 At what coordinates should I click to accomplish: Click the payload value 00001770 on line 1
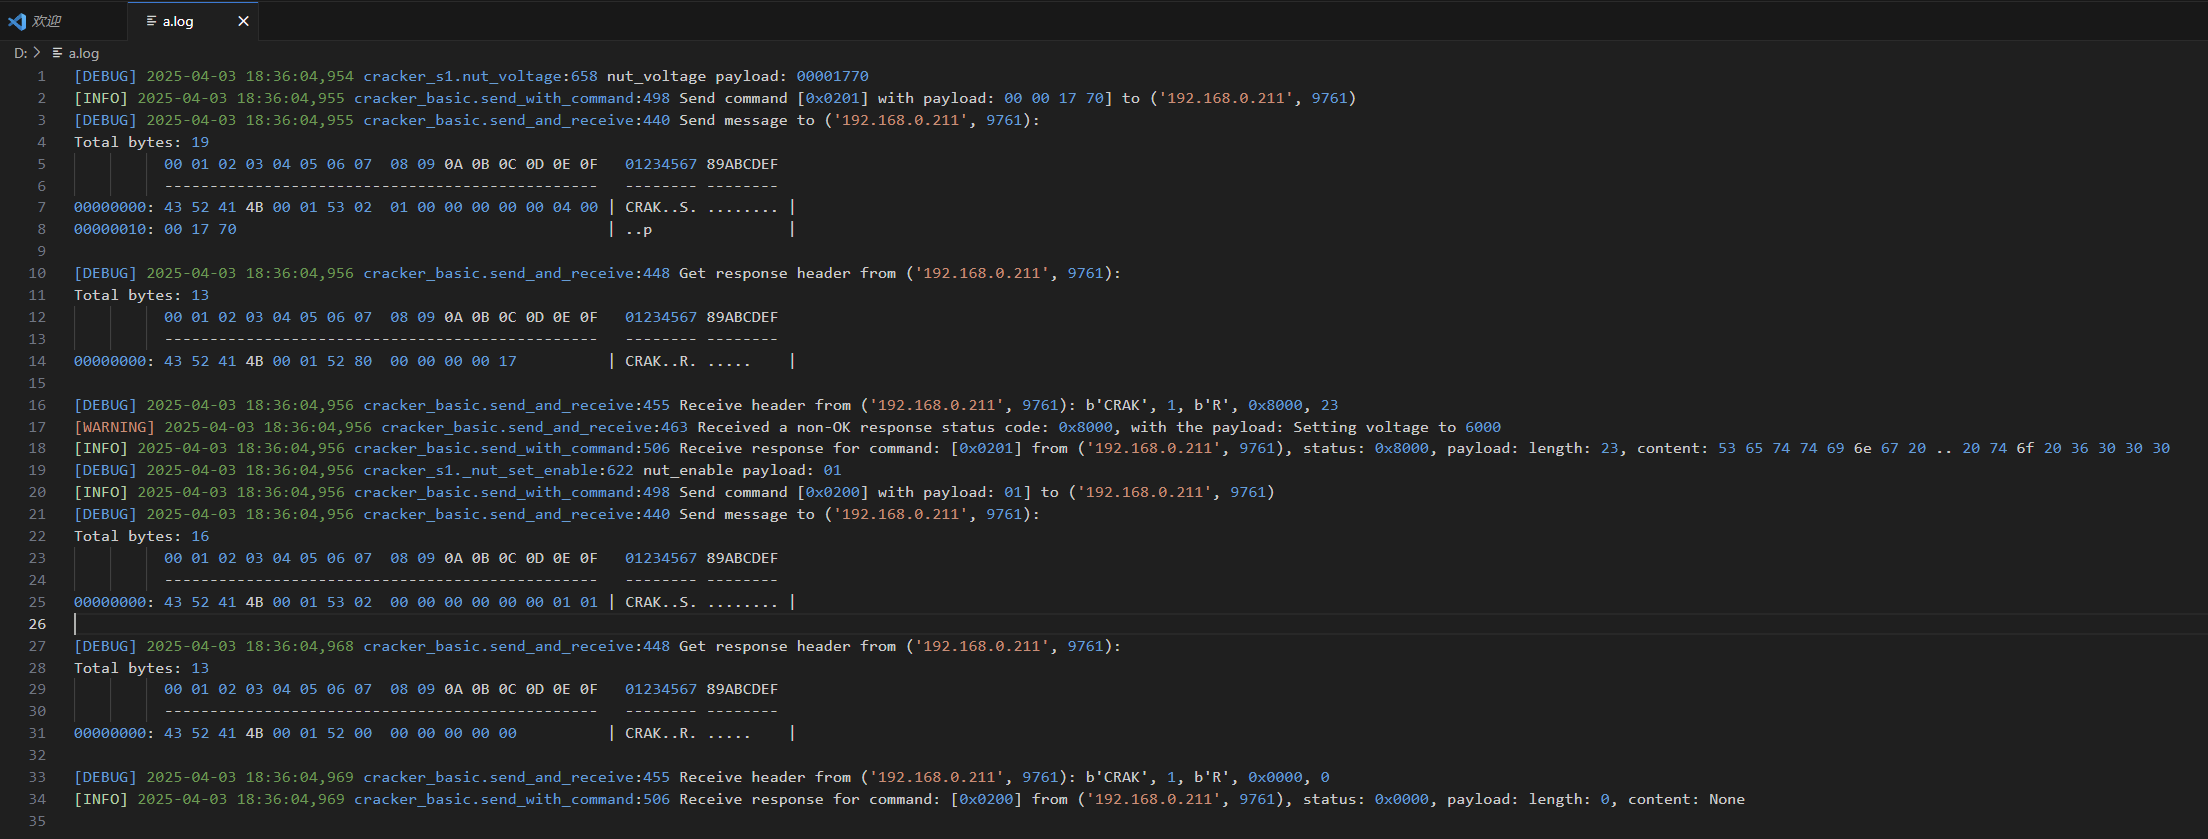coord(832,76)
